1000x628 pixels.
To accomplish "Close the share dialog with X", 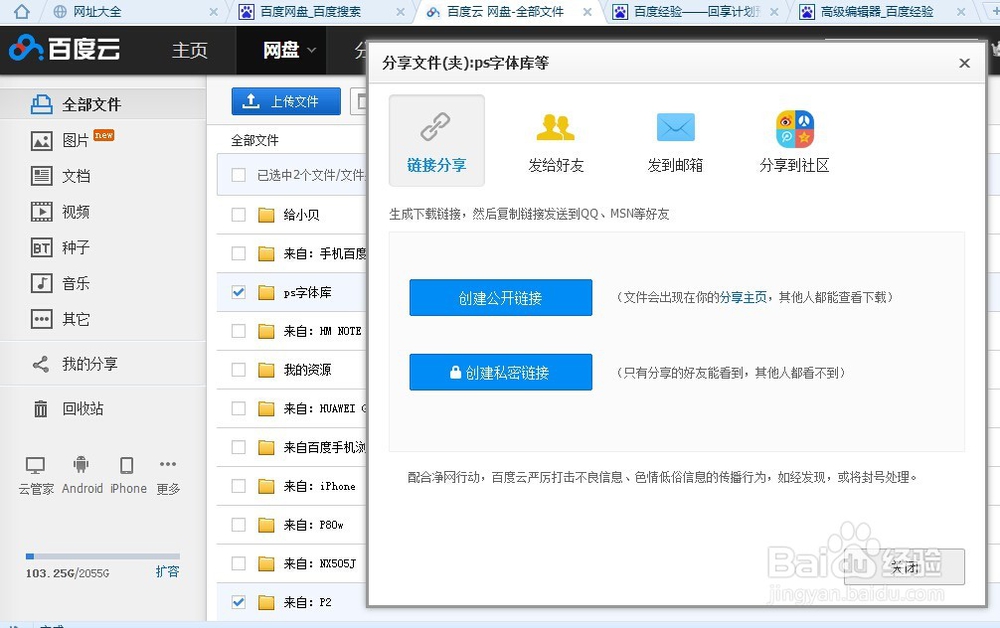I will [964, 63].
